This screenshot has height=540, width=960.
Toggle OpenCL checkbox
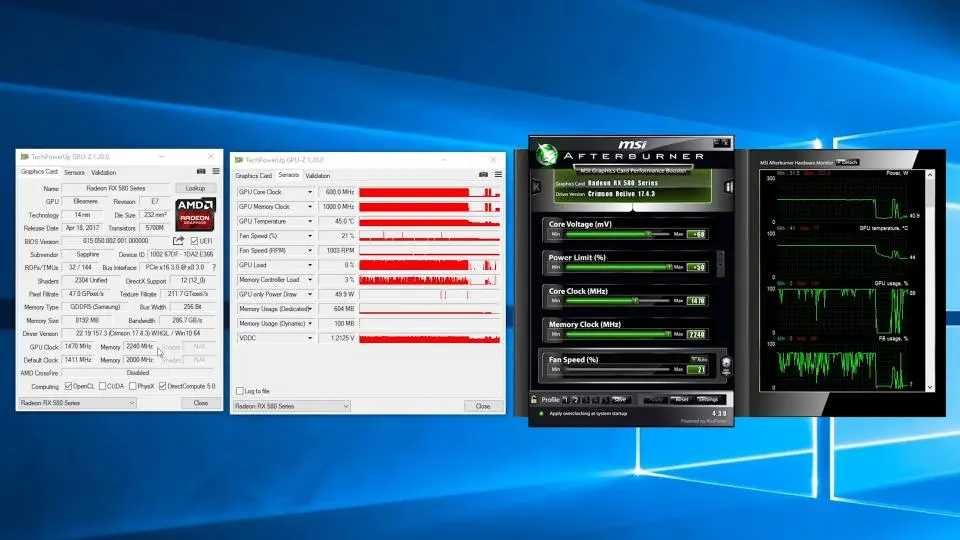click(x=69, y=386)
